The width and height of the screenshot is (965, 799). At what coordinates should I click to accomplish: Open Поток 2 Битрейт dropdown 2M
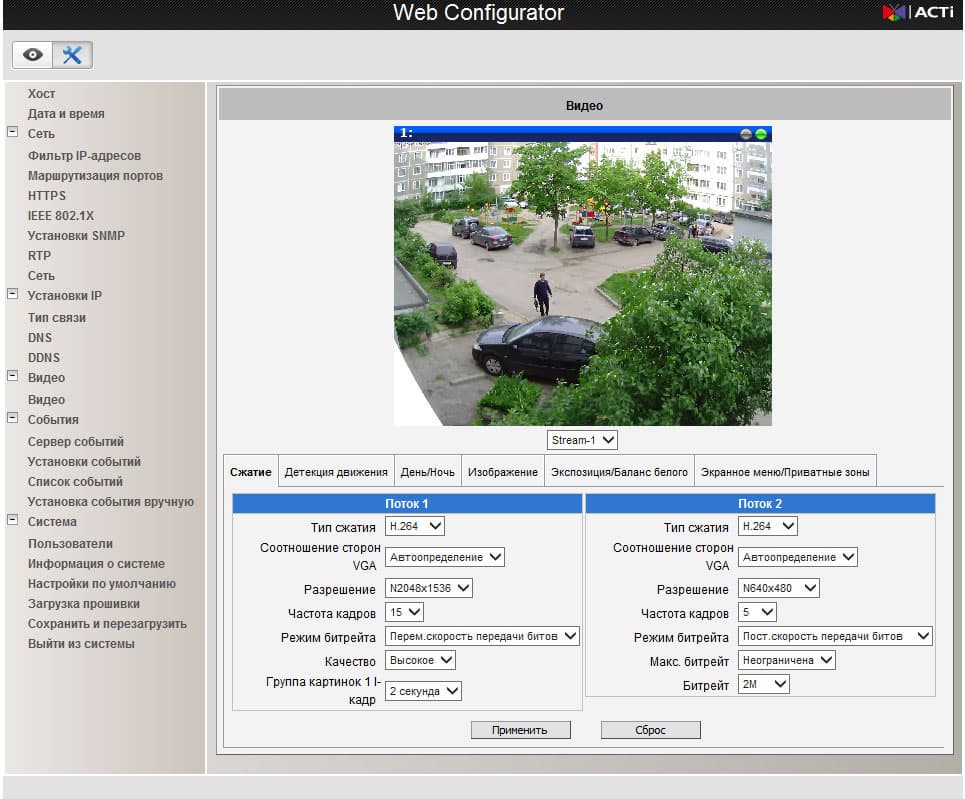(x=764, y=684)
